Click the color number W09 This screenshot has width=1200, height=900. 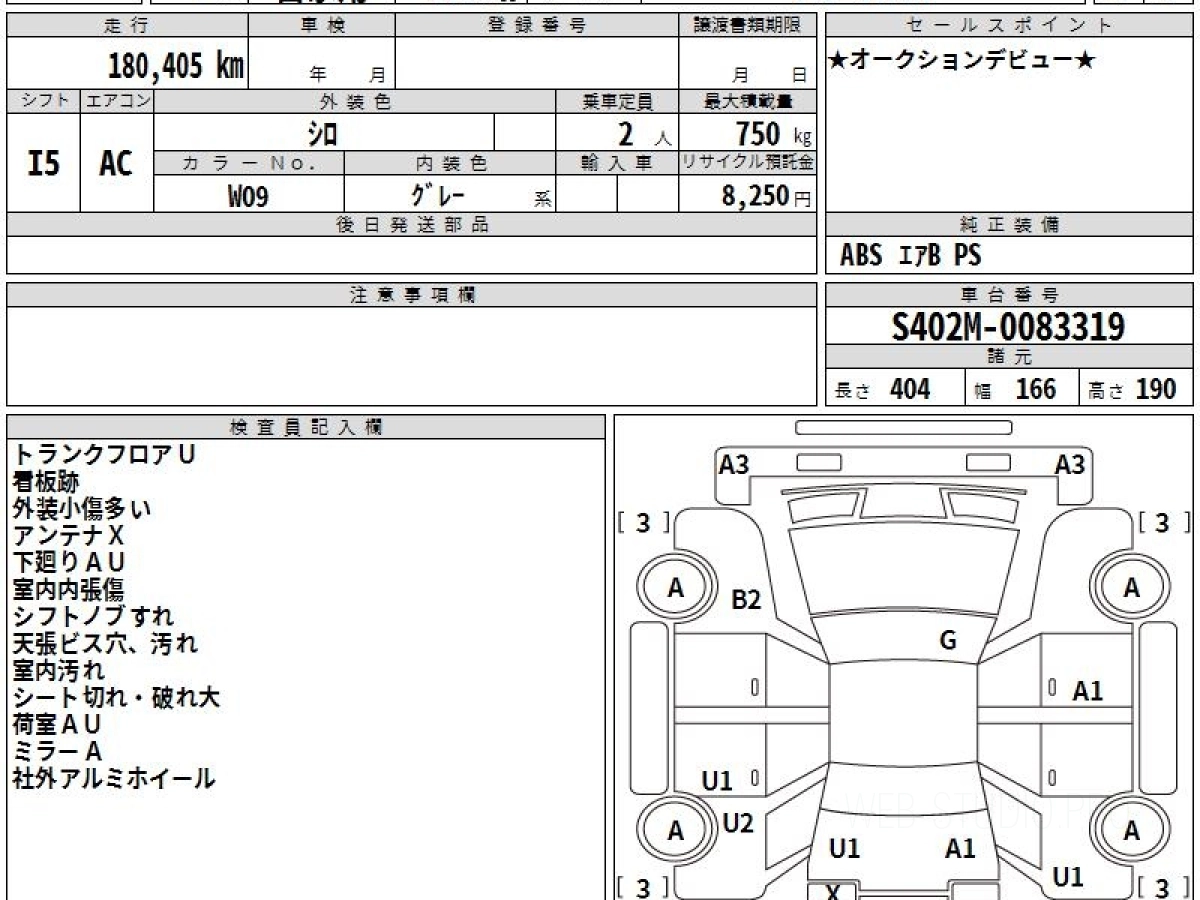coord(248,196)
